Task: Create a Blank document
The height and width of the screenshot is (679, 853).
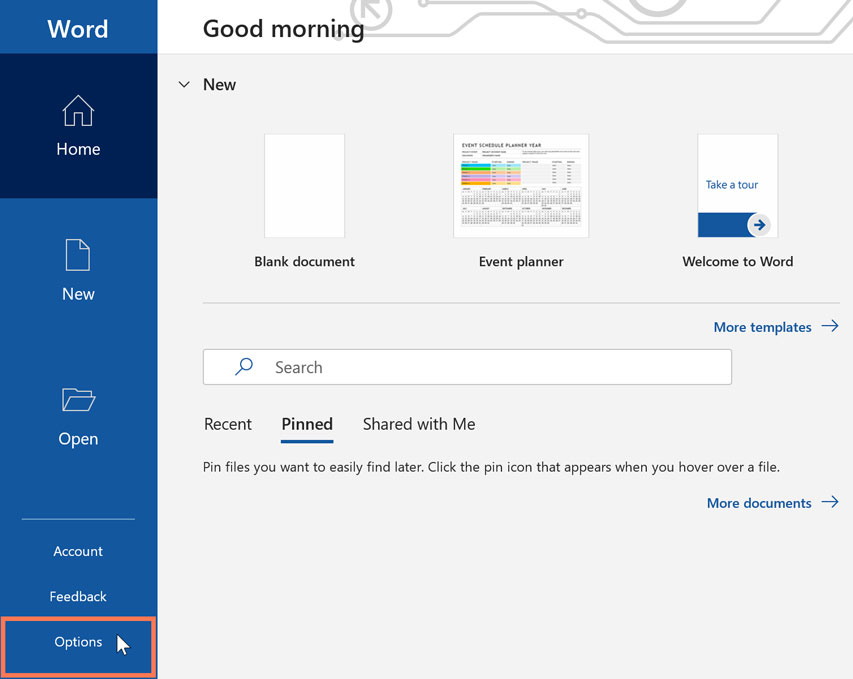Action: tap(304, 185)
